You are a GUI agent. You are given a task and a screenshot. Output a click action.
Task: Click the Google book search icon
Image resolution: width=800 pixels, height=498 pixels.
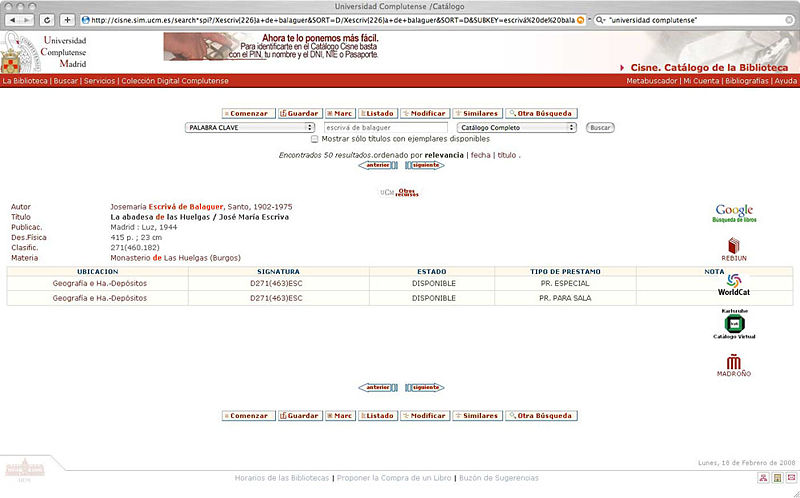[x=734, y=211]
